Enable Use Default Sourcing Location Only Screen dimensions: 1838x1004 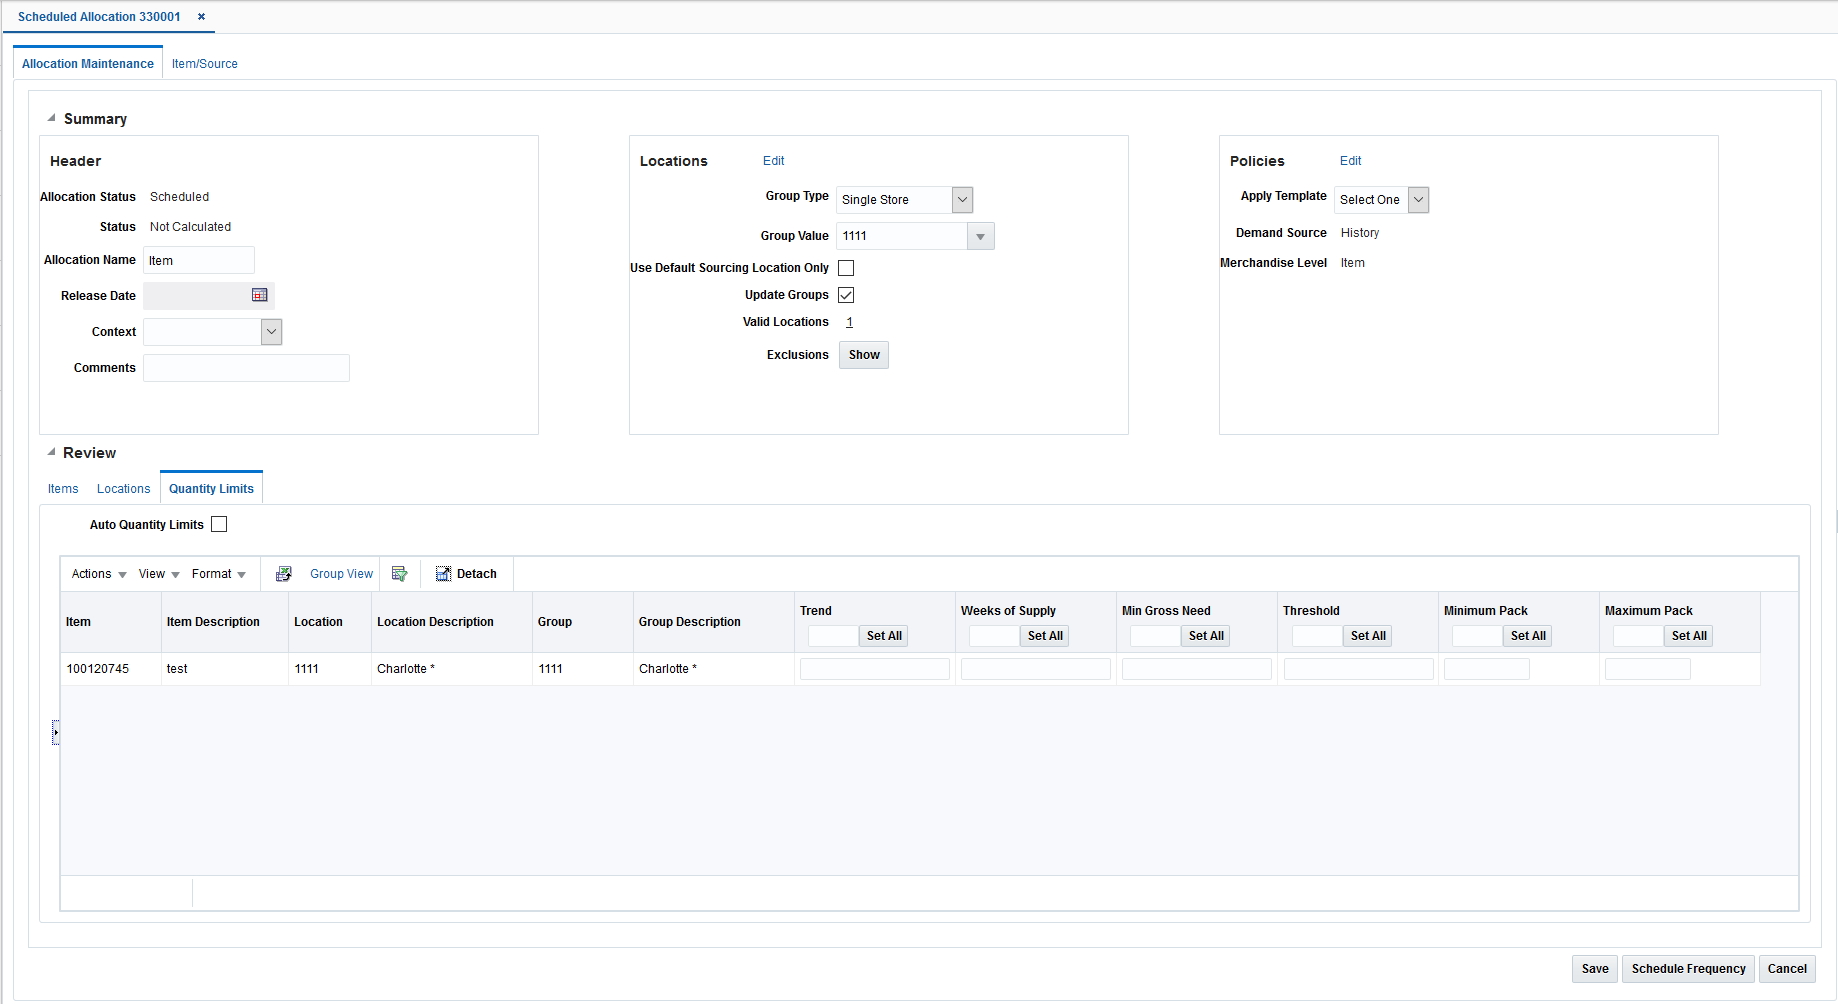846,267
